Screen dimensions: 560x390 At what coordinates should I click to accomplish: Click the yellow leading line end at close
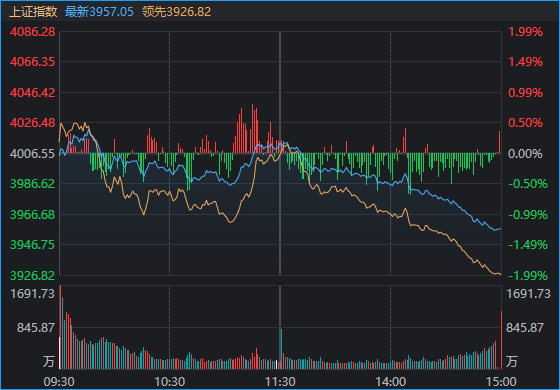pos(500,274)
